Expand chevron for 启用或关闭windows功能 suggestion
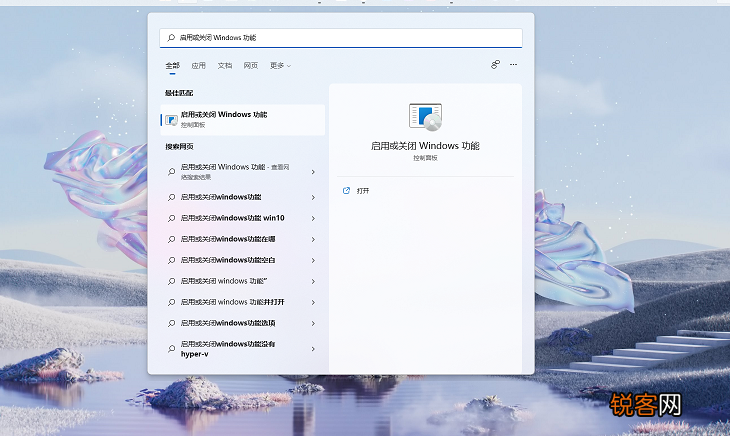730x436 pixels. point(313,197)
